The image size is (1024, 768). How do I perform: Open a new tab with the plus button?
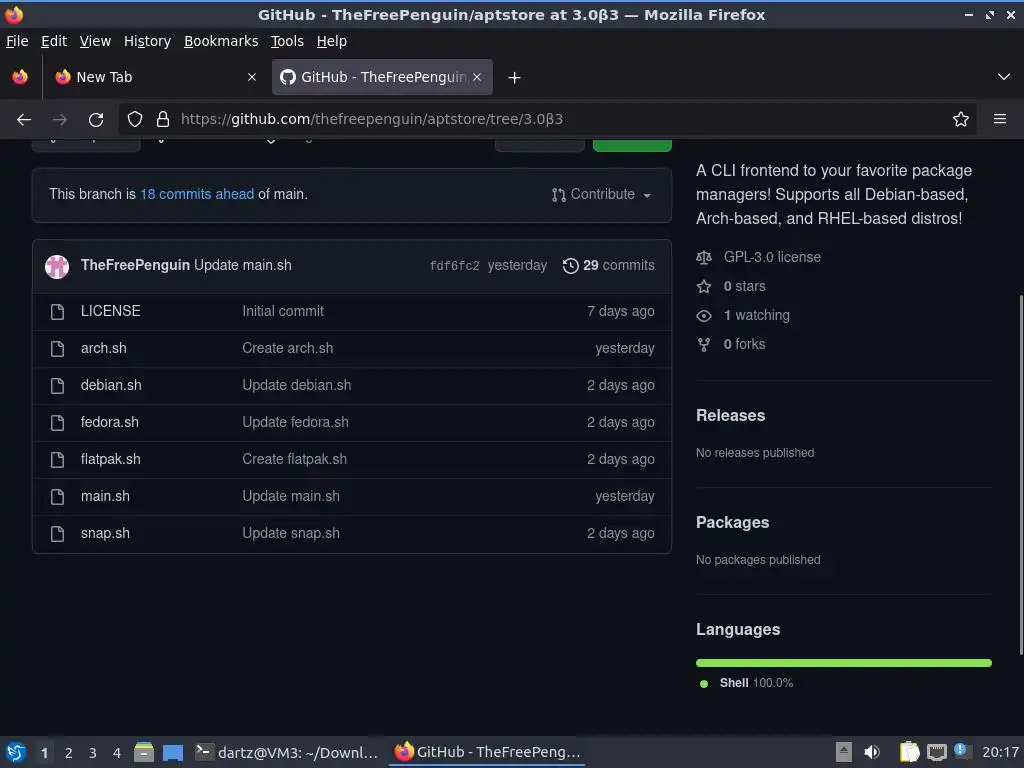(514, 78)
